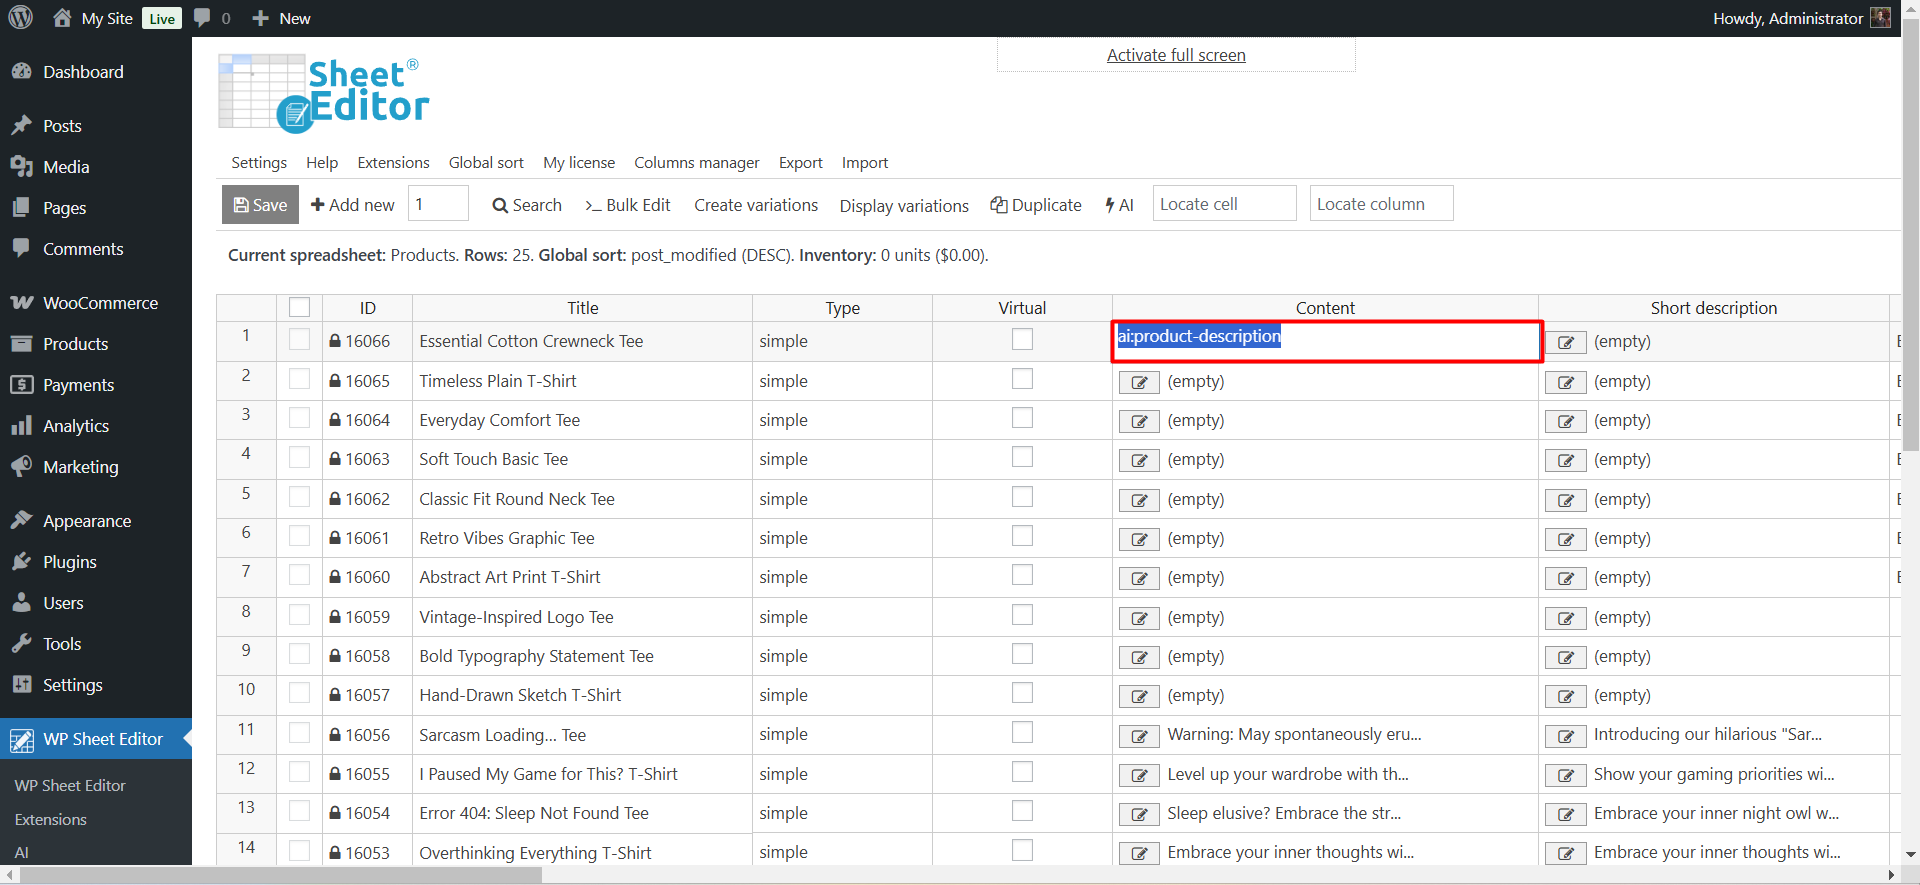Open the Global sort menu
The width and height of the screenshot is (1920, 885).
point(486,162)
